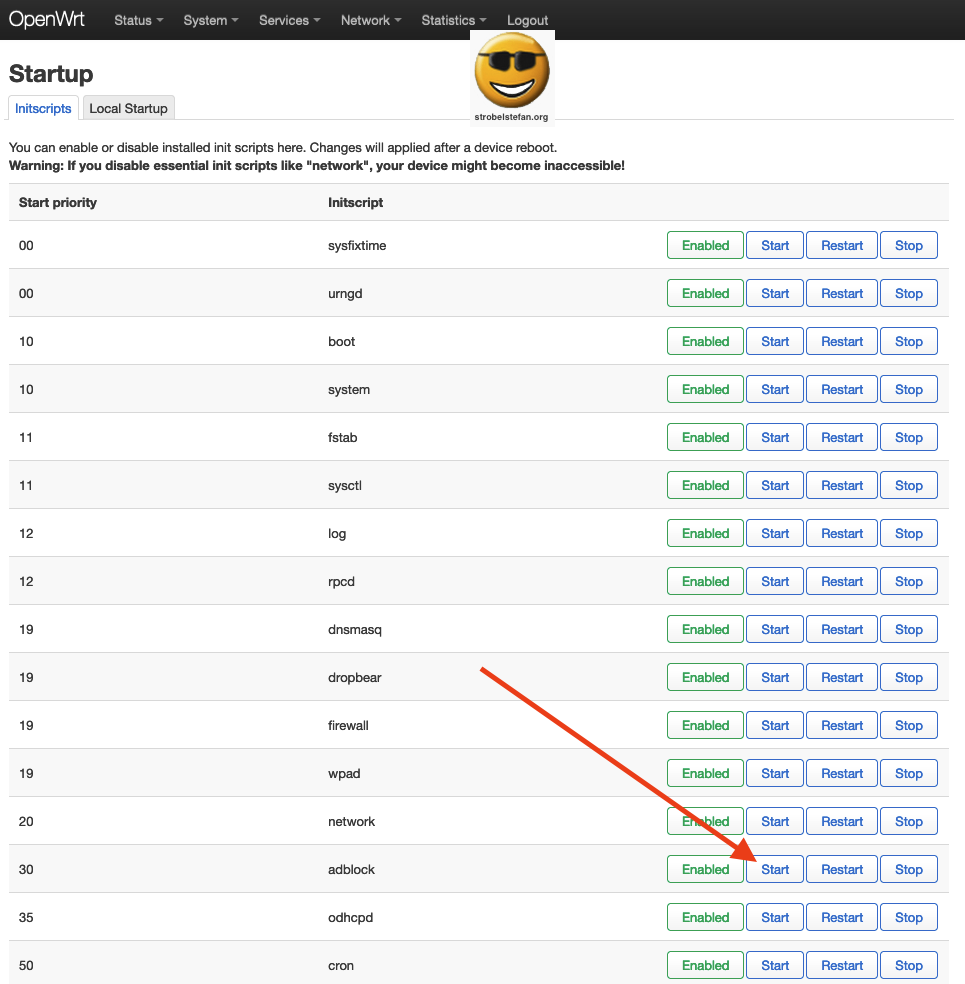Image resolution: width=965 pixels, height=984 pixels.
Task: Open the Statistics menu
Action: click(x=452, y=20)
